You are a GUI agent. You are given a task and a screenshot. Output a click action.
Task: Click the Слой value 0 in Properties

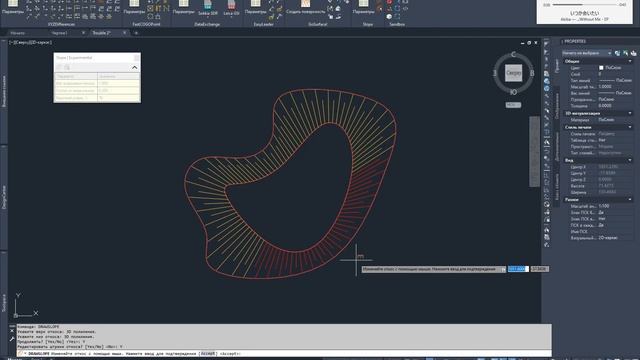[x=600, y=74]
